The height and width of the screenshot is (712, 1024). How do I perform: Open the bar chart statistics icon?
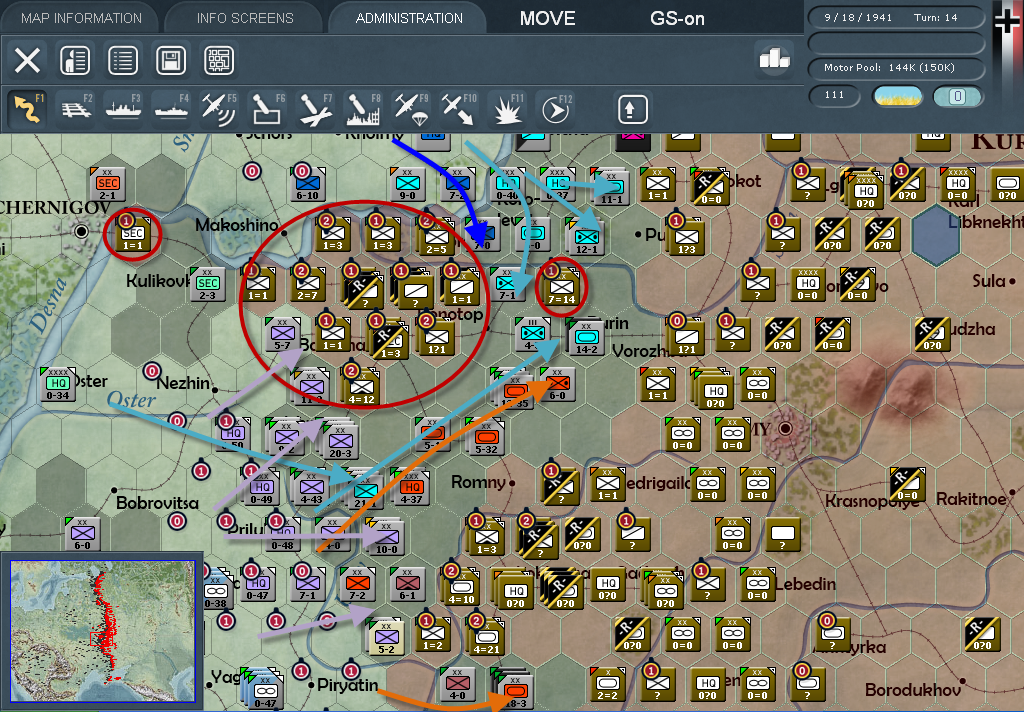[x=775, y=59]
